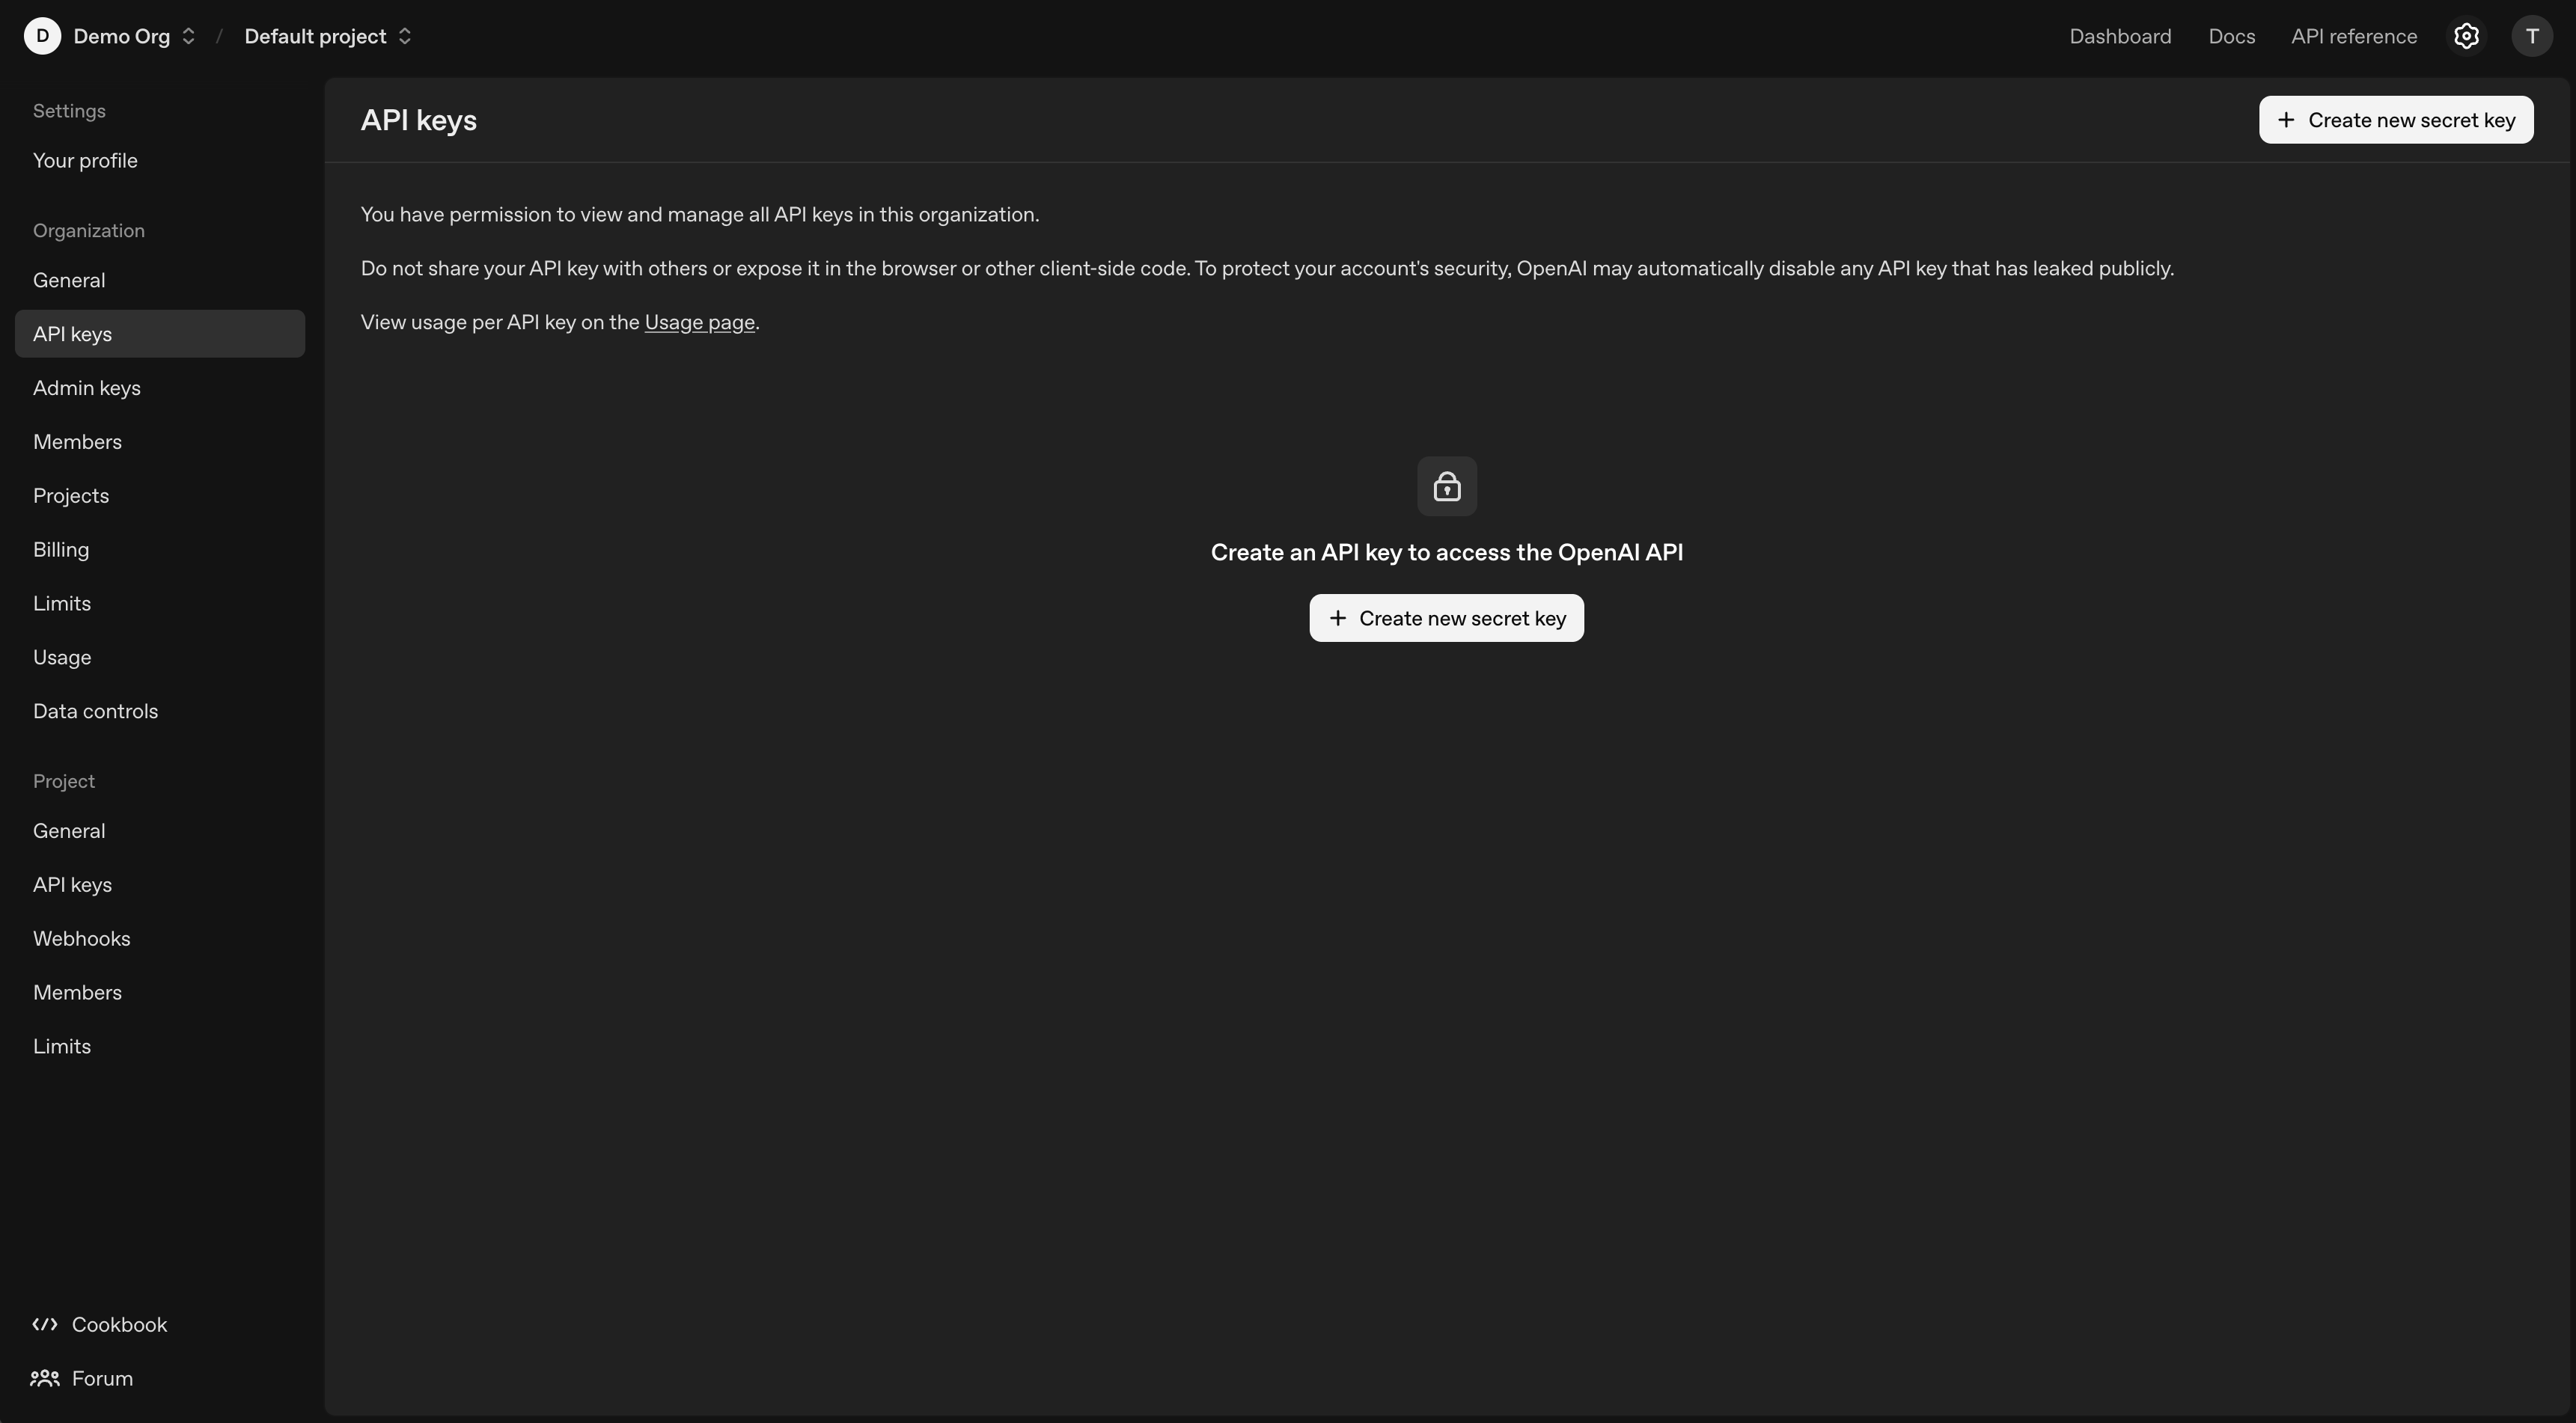Viewport: 2576px width, 1423px height.
Task: Open organization Billing settings
Action: pos(61,549)
